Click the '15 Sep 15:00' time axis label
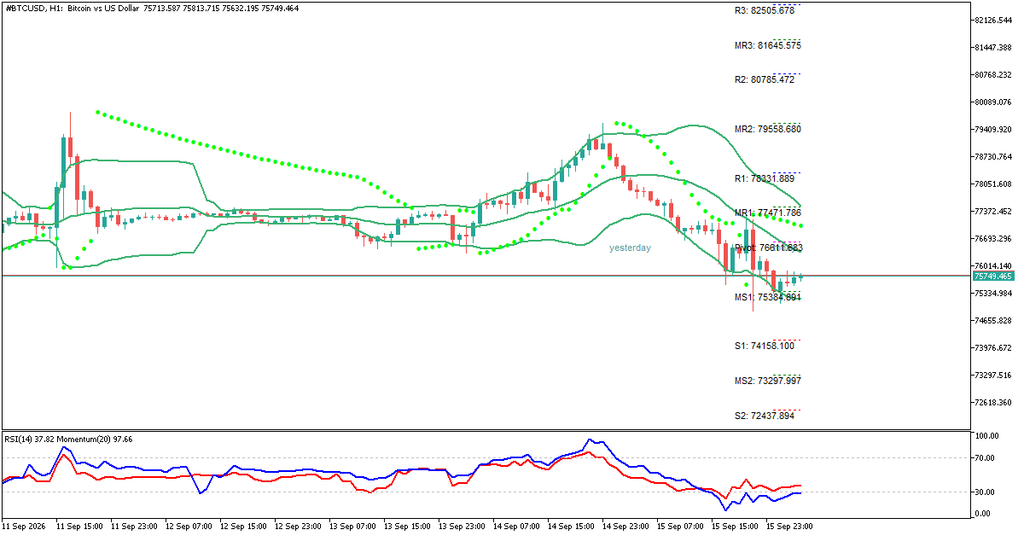Image resolution: width=1024 pixels, height=536 pixels. click(736, 526)
